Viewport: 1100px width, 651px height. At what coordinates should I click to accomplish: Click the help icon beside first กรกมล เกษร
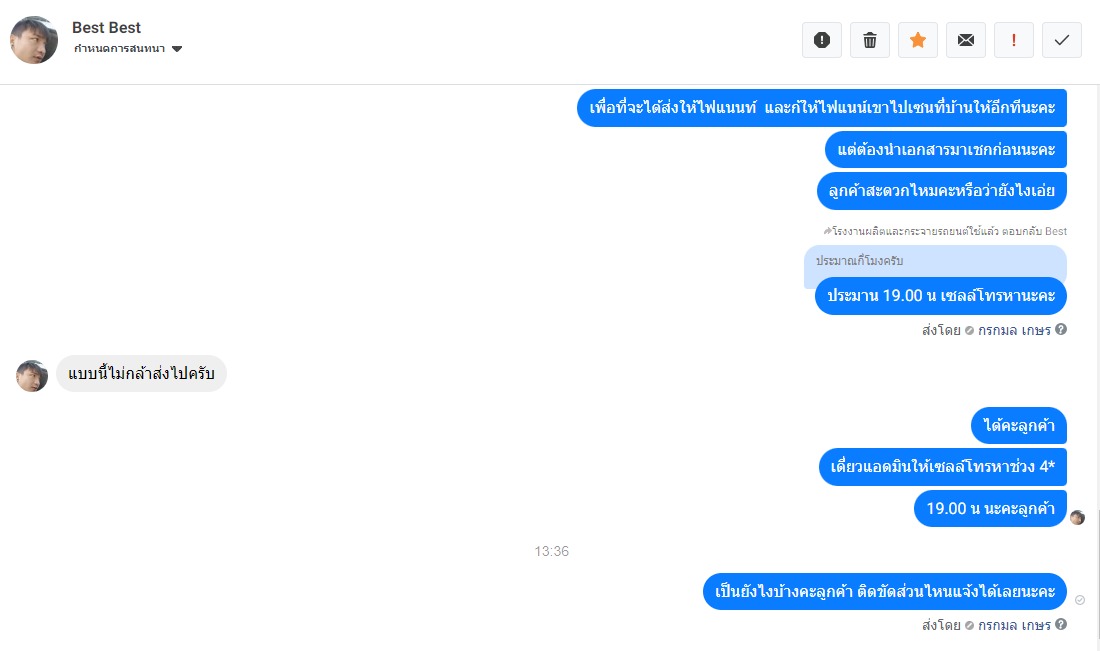(1061, 329)
